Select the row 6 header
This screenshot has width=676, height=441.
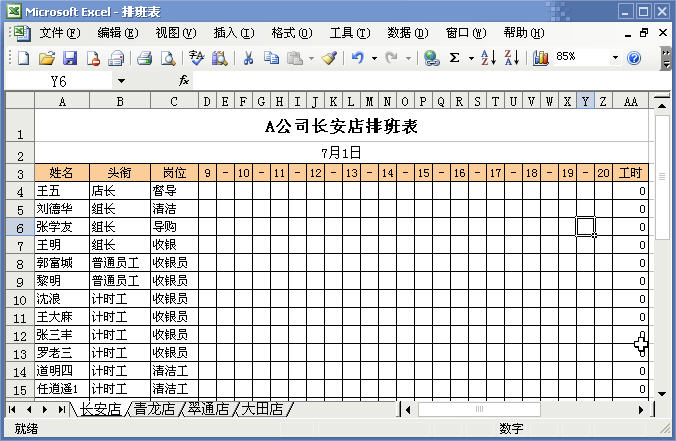click(20, 227)
